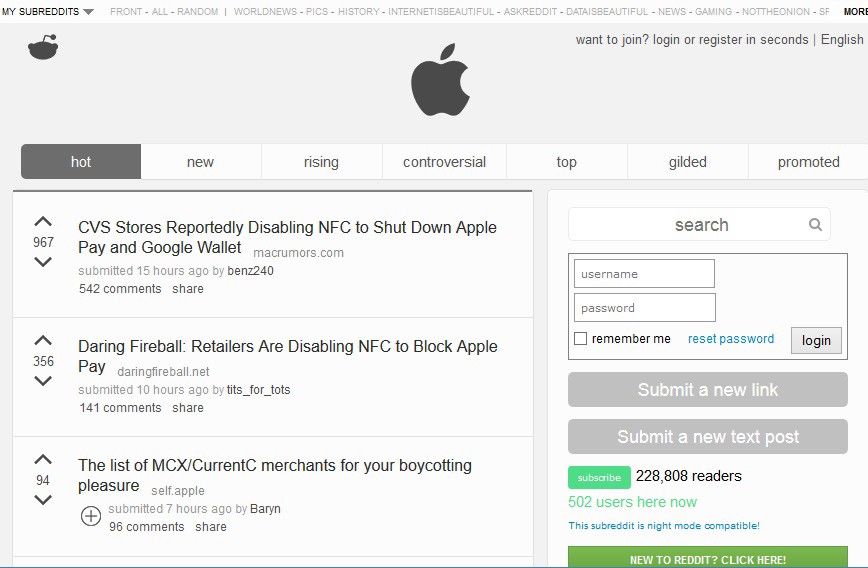The height and width of the screenshot is (568, 868).
Task: Click share under Daring Fireball post
Action: [x=188, y=407]
